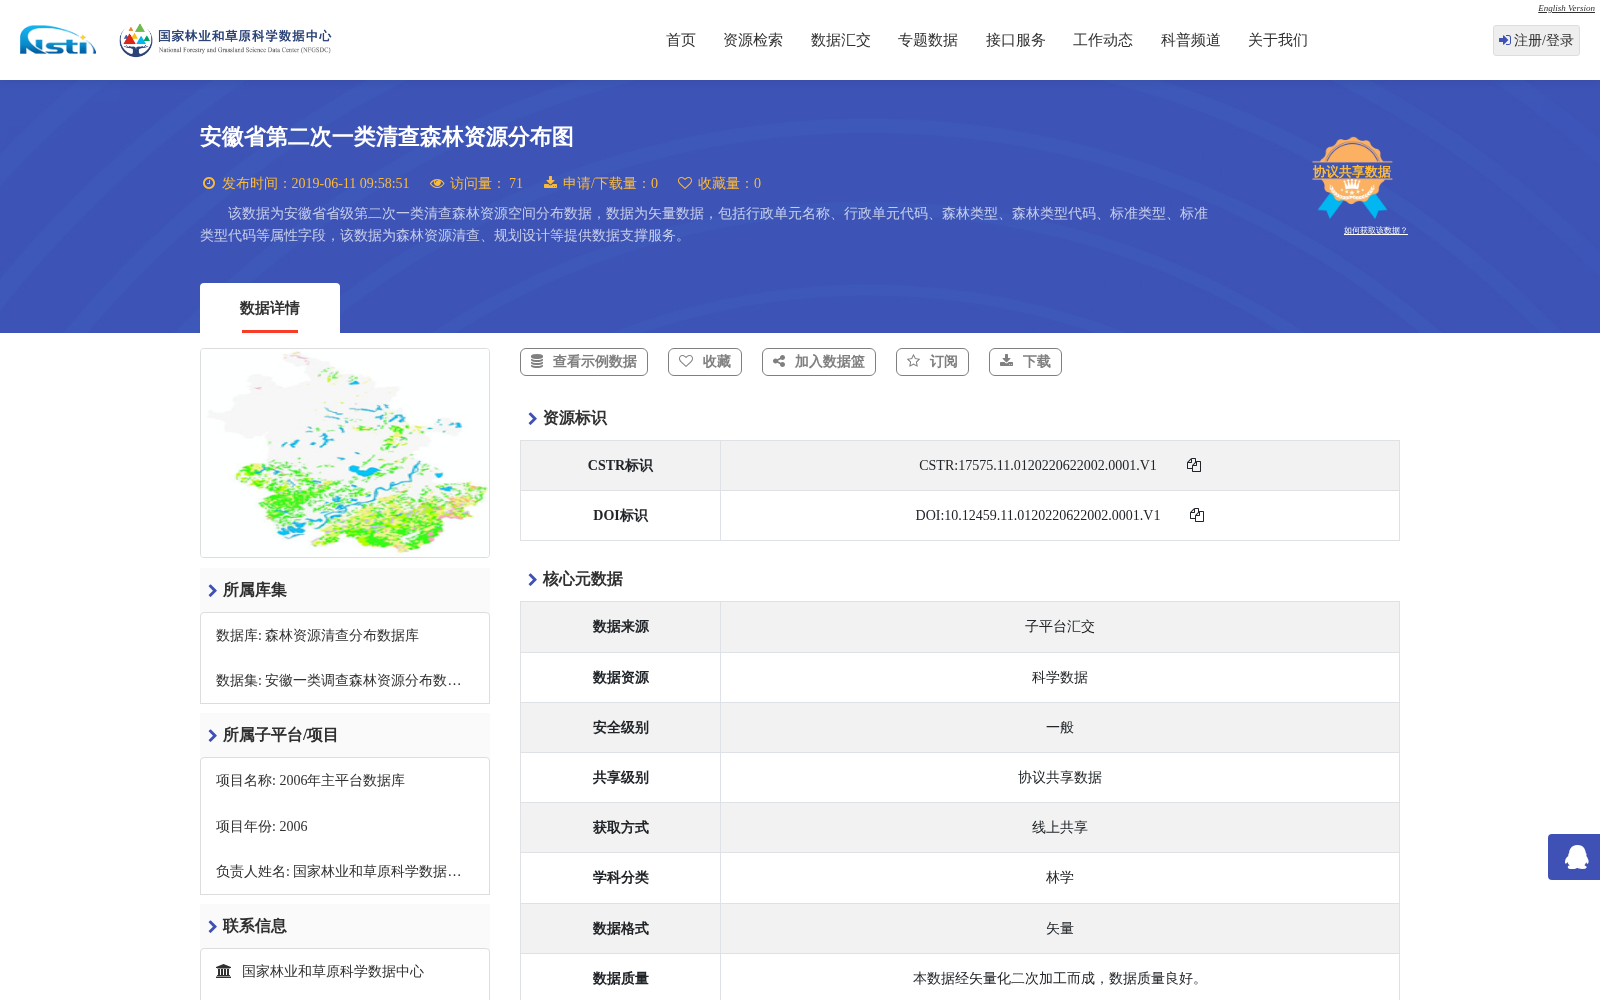Collapse the 资源标识 section header
1600x1000 pixels.
(567, 418)
